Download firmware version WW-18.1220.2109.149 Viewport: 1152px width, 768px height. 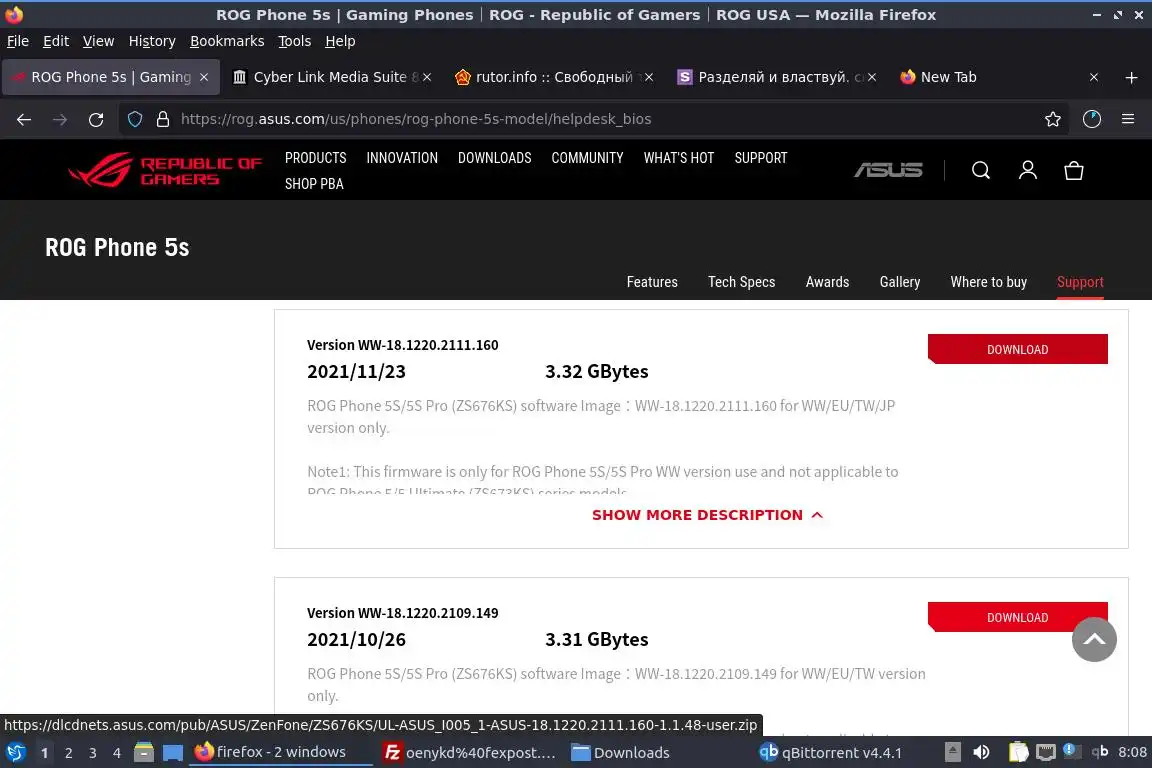[1018, 617]
